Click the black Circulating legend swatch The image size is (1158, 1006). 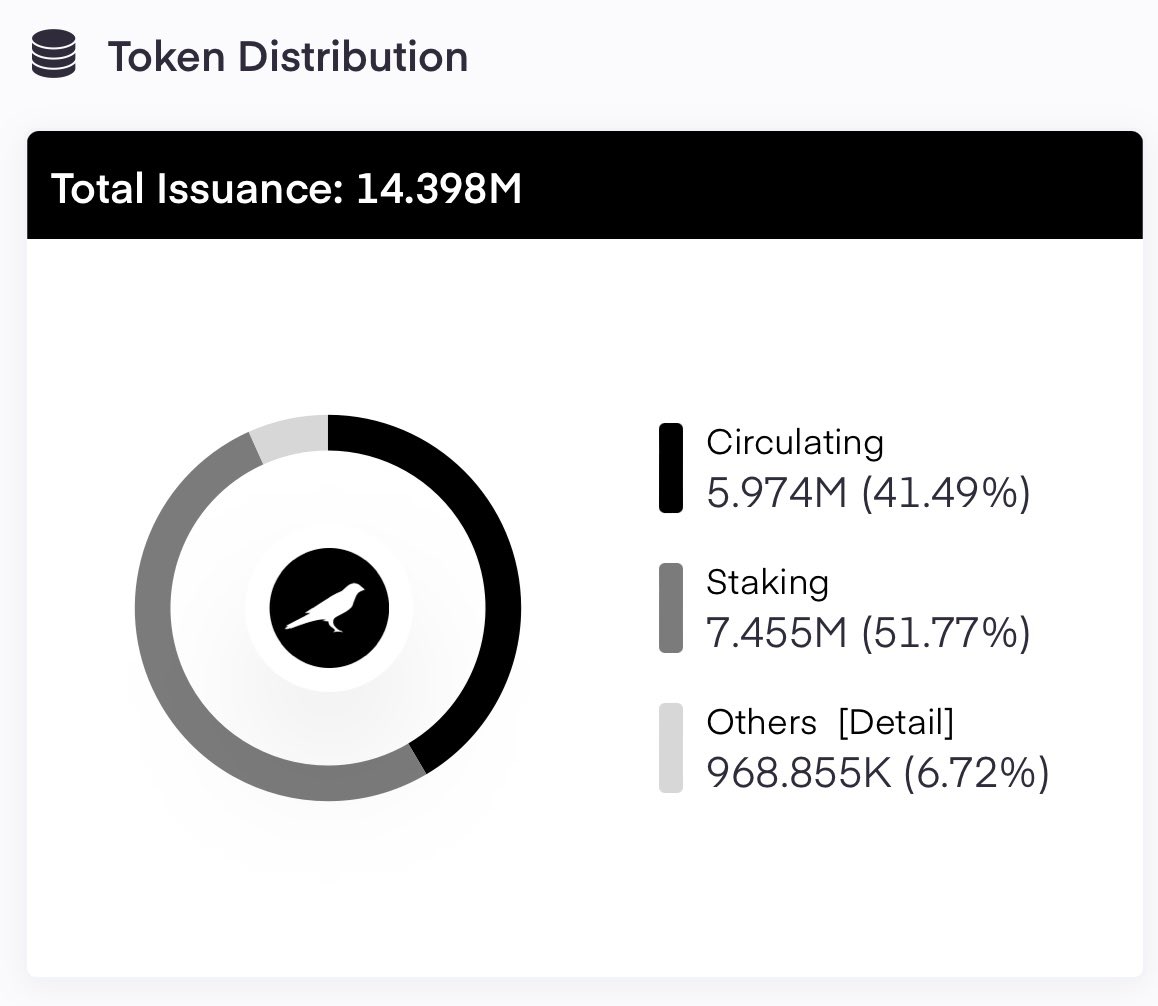pyautogui.click(x=671, y=468)
